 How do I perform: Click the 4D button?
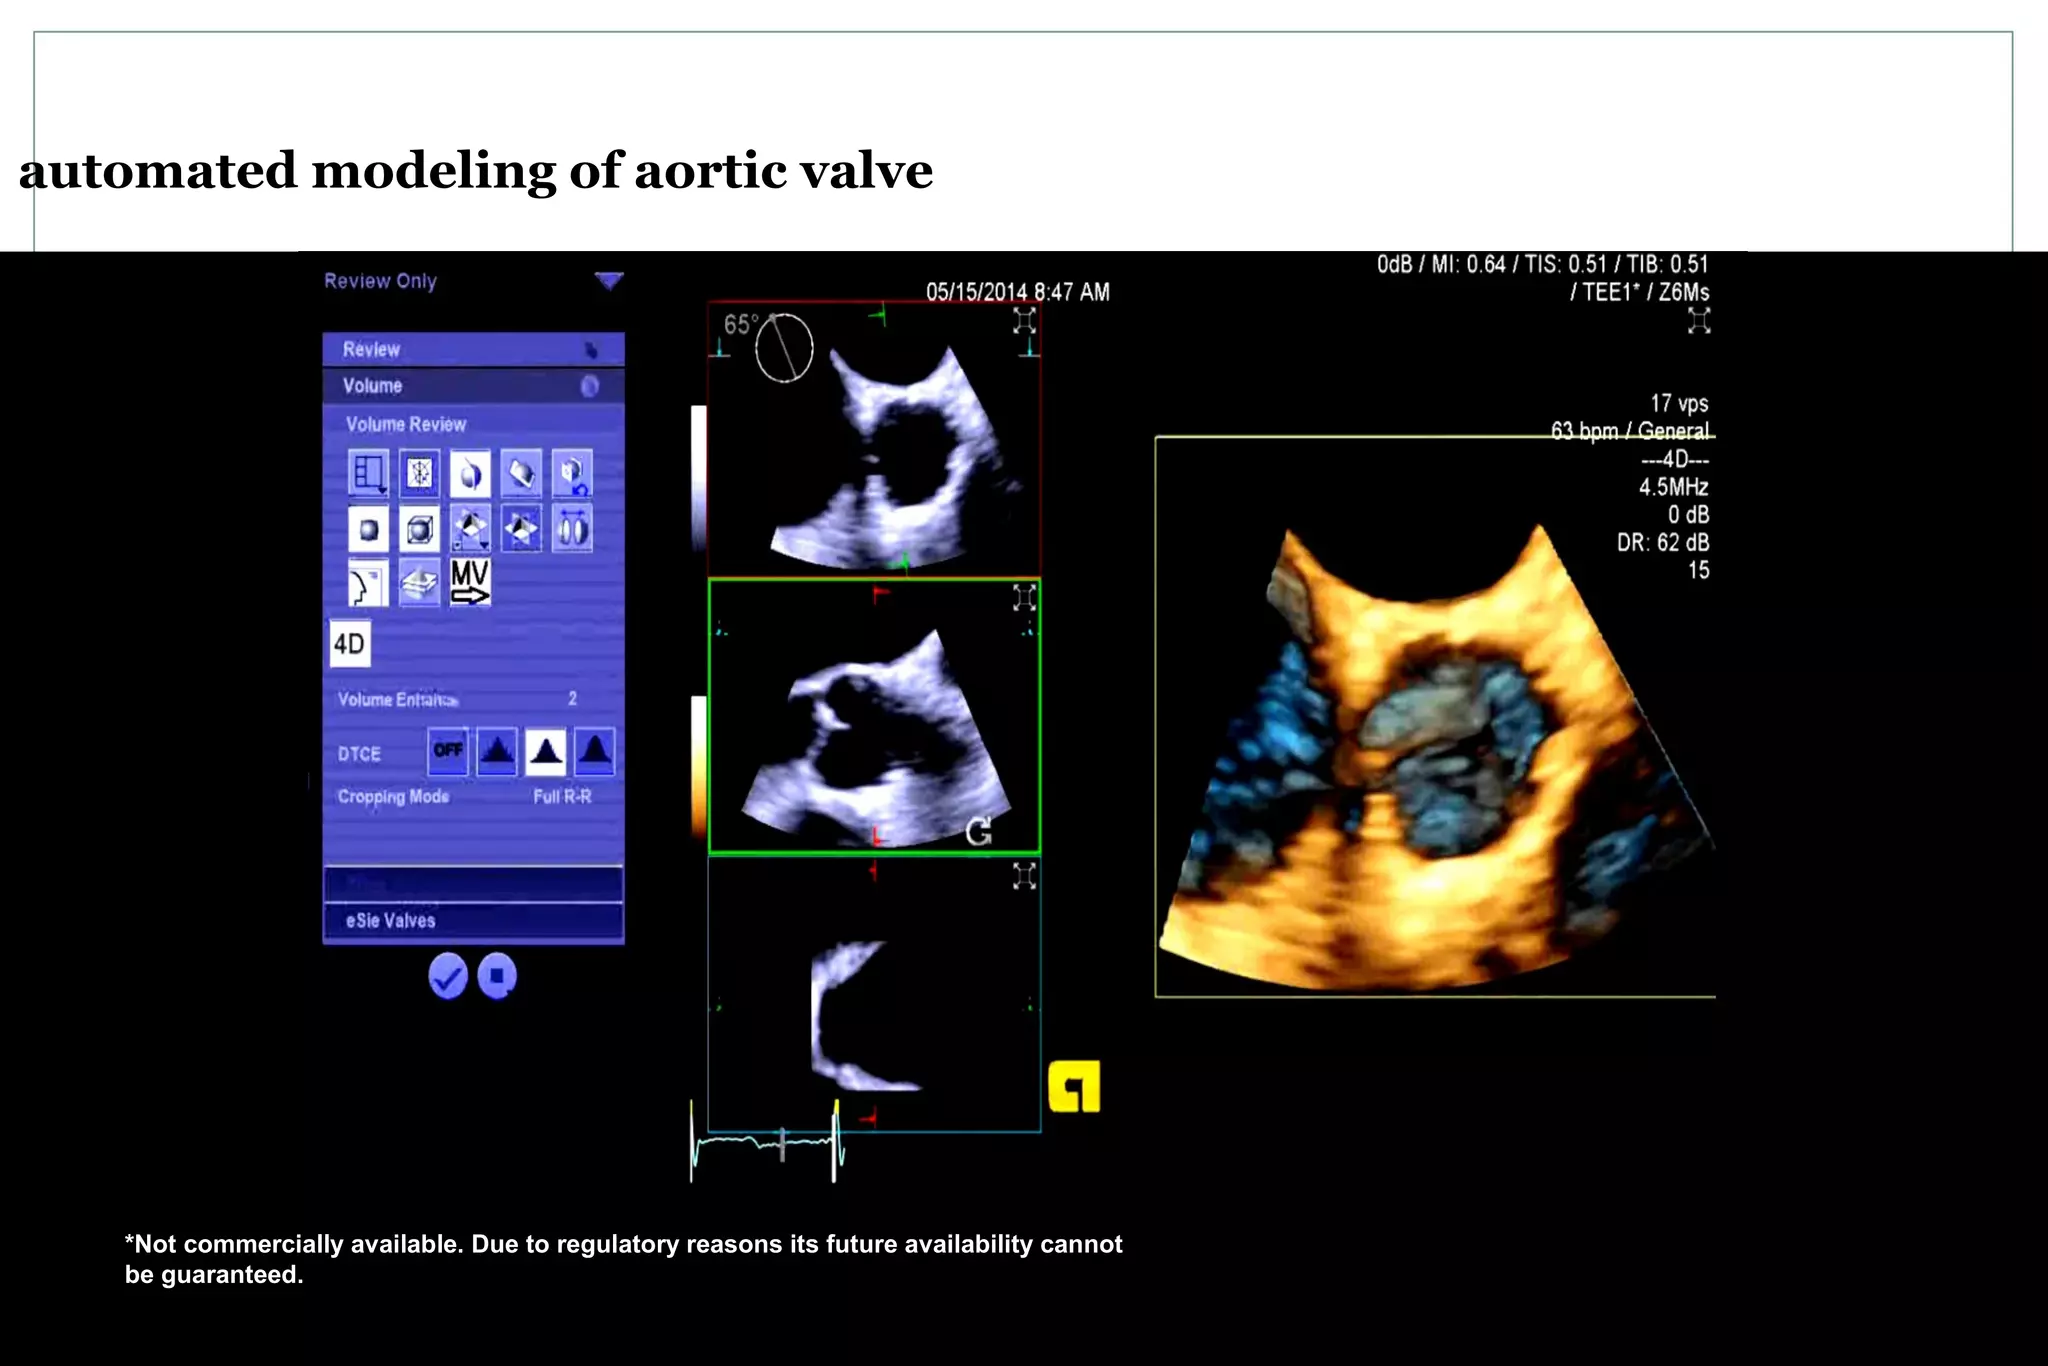[x=349, y=644]
